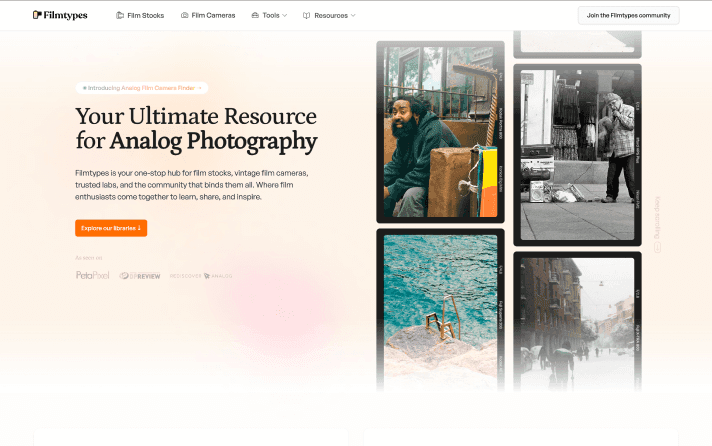Open the black-and-white street photo
The image size is (712, 446).
577,155
